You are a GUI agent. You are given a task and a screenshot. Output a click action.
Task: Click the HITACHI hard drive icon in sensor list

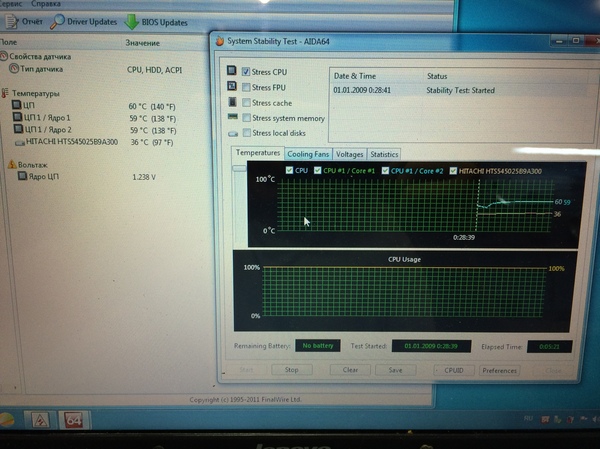point(19,141)
